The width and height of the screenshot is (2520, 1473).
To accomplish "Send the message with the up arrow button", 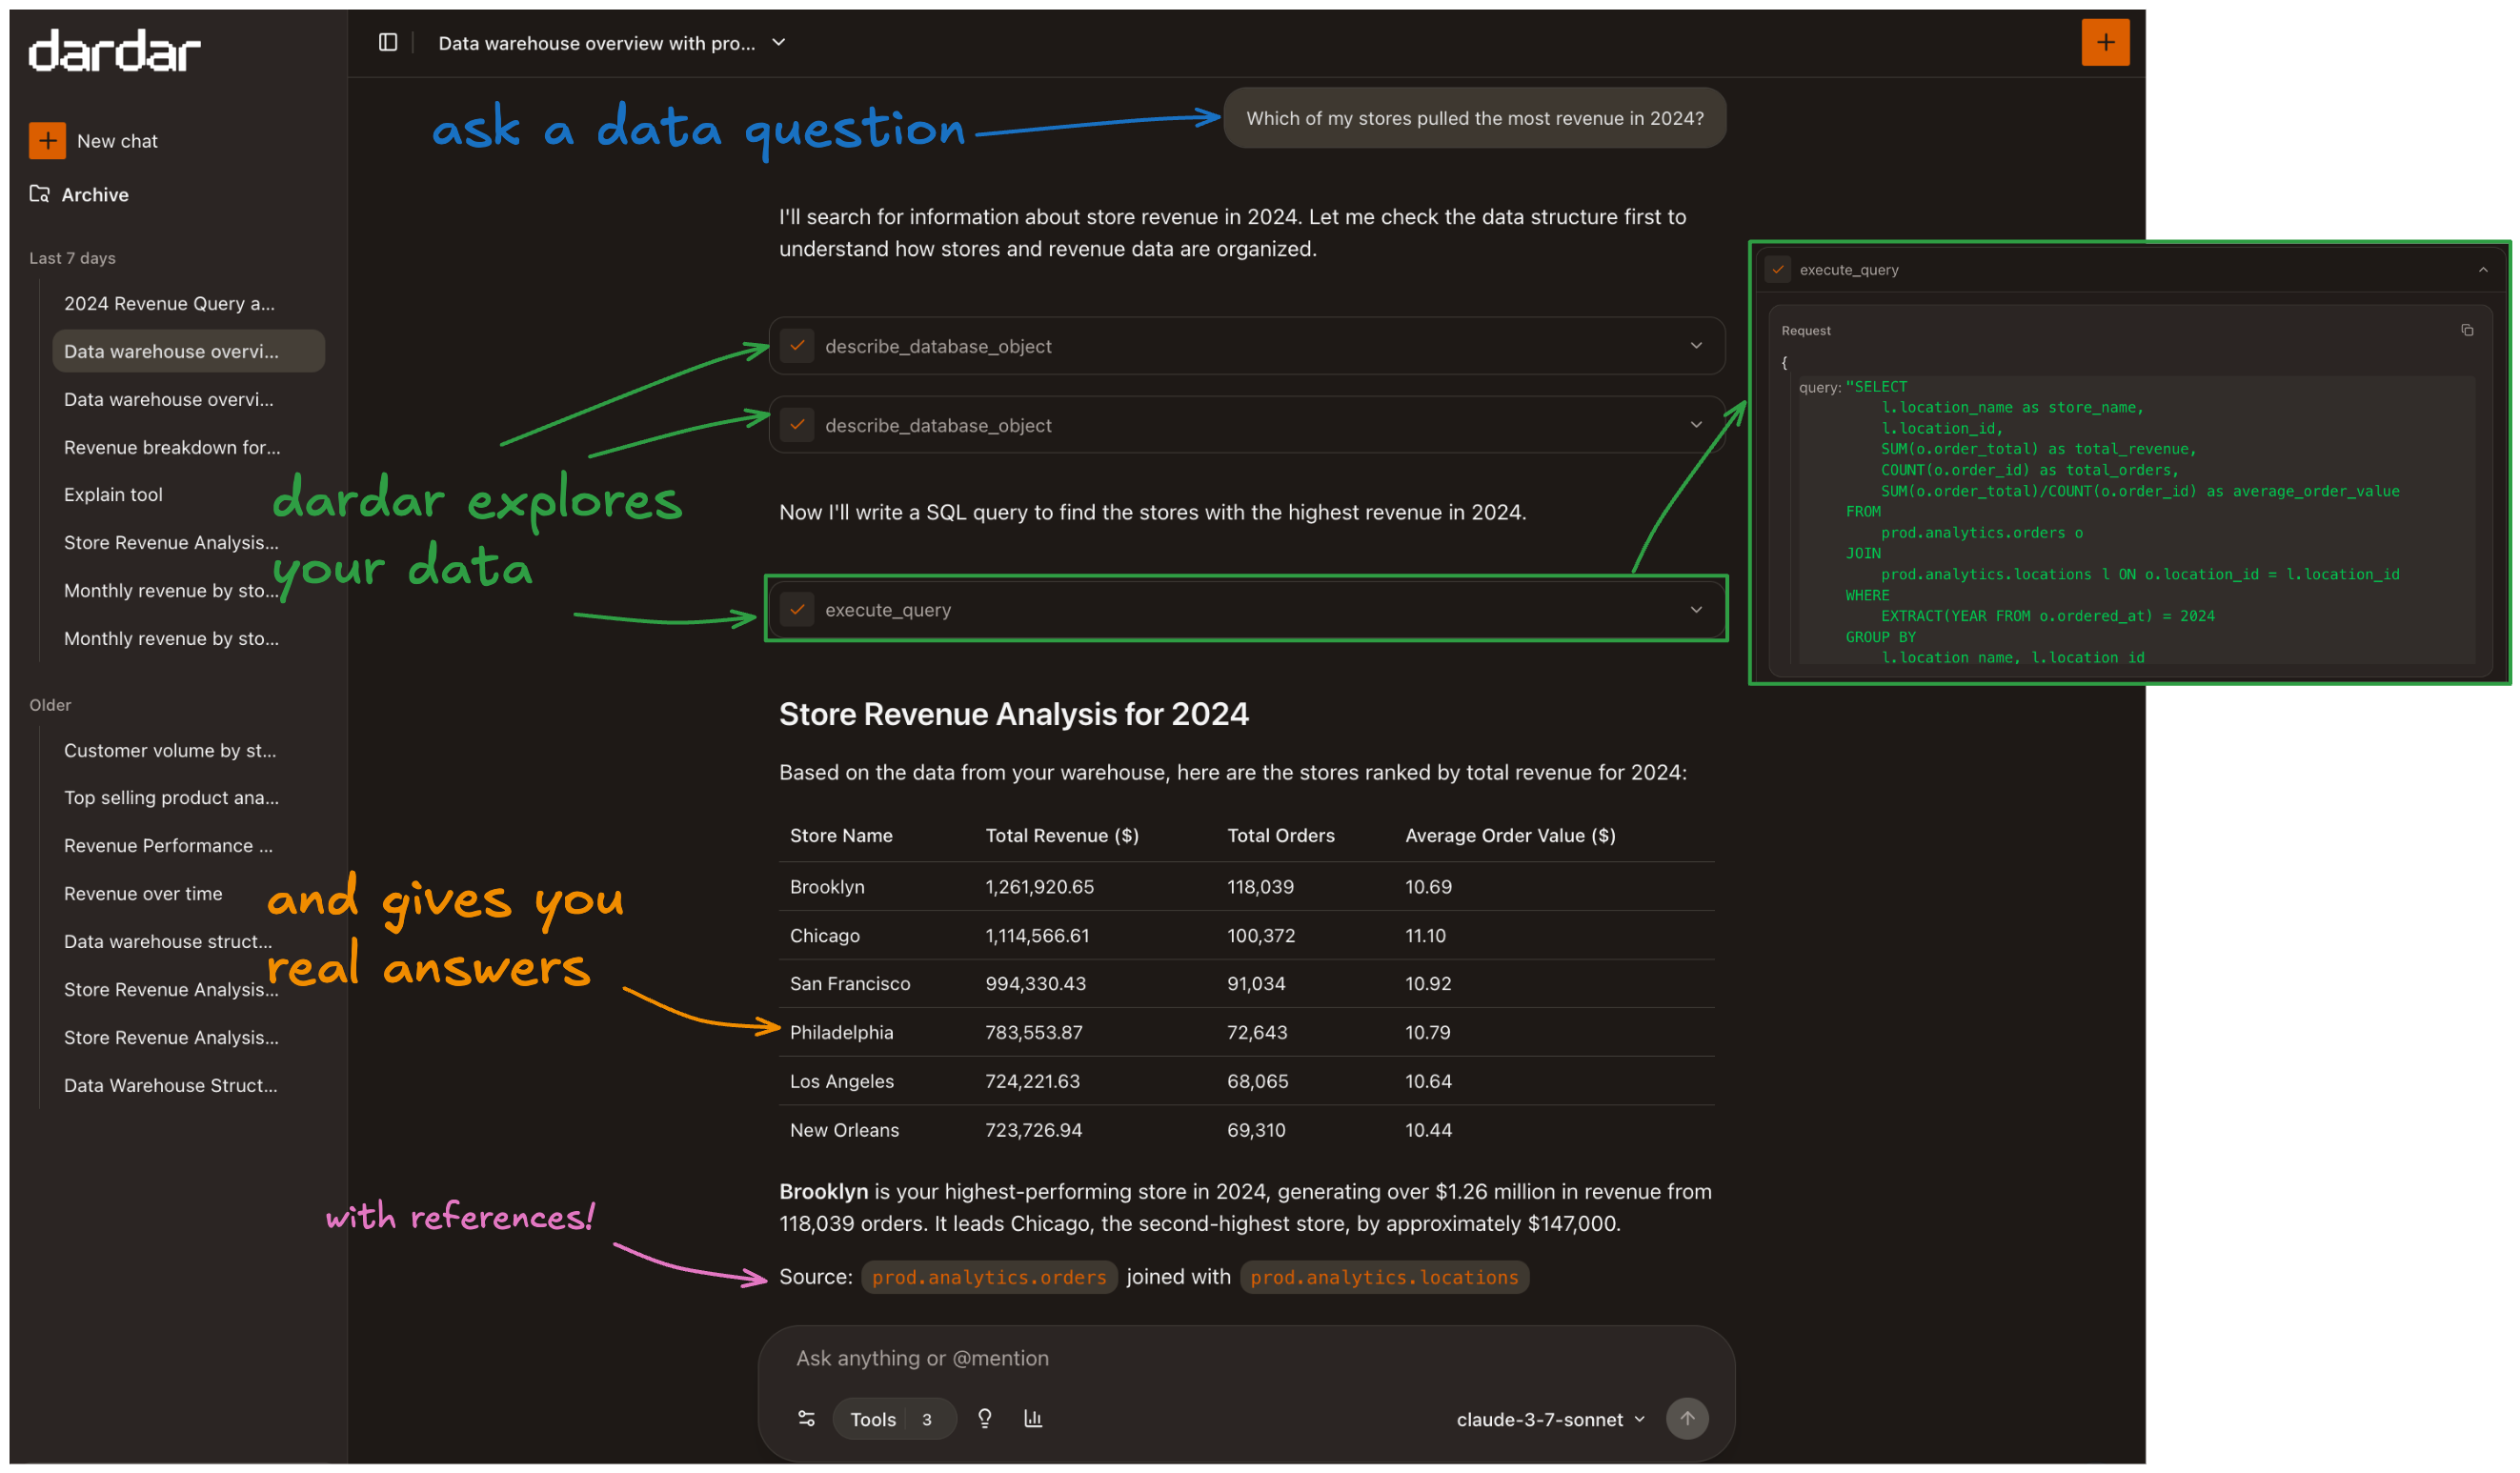I will 1687,1418.
